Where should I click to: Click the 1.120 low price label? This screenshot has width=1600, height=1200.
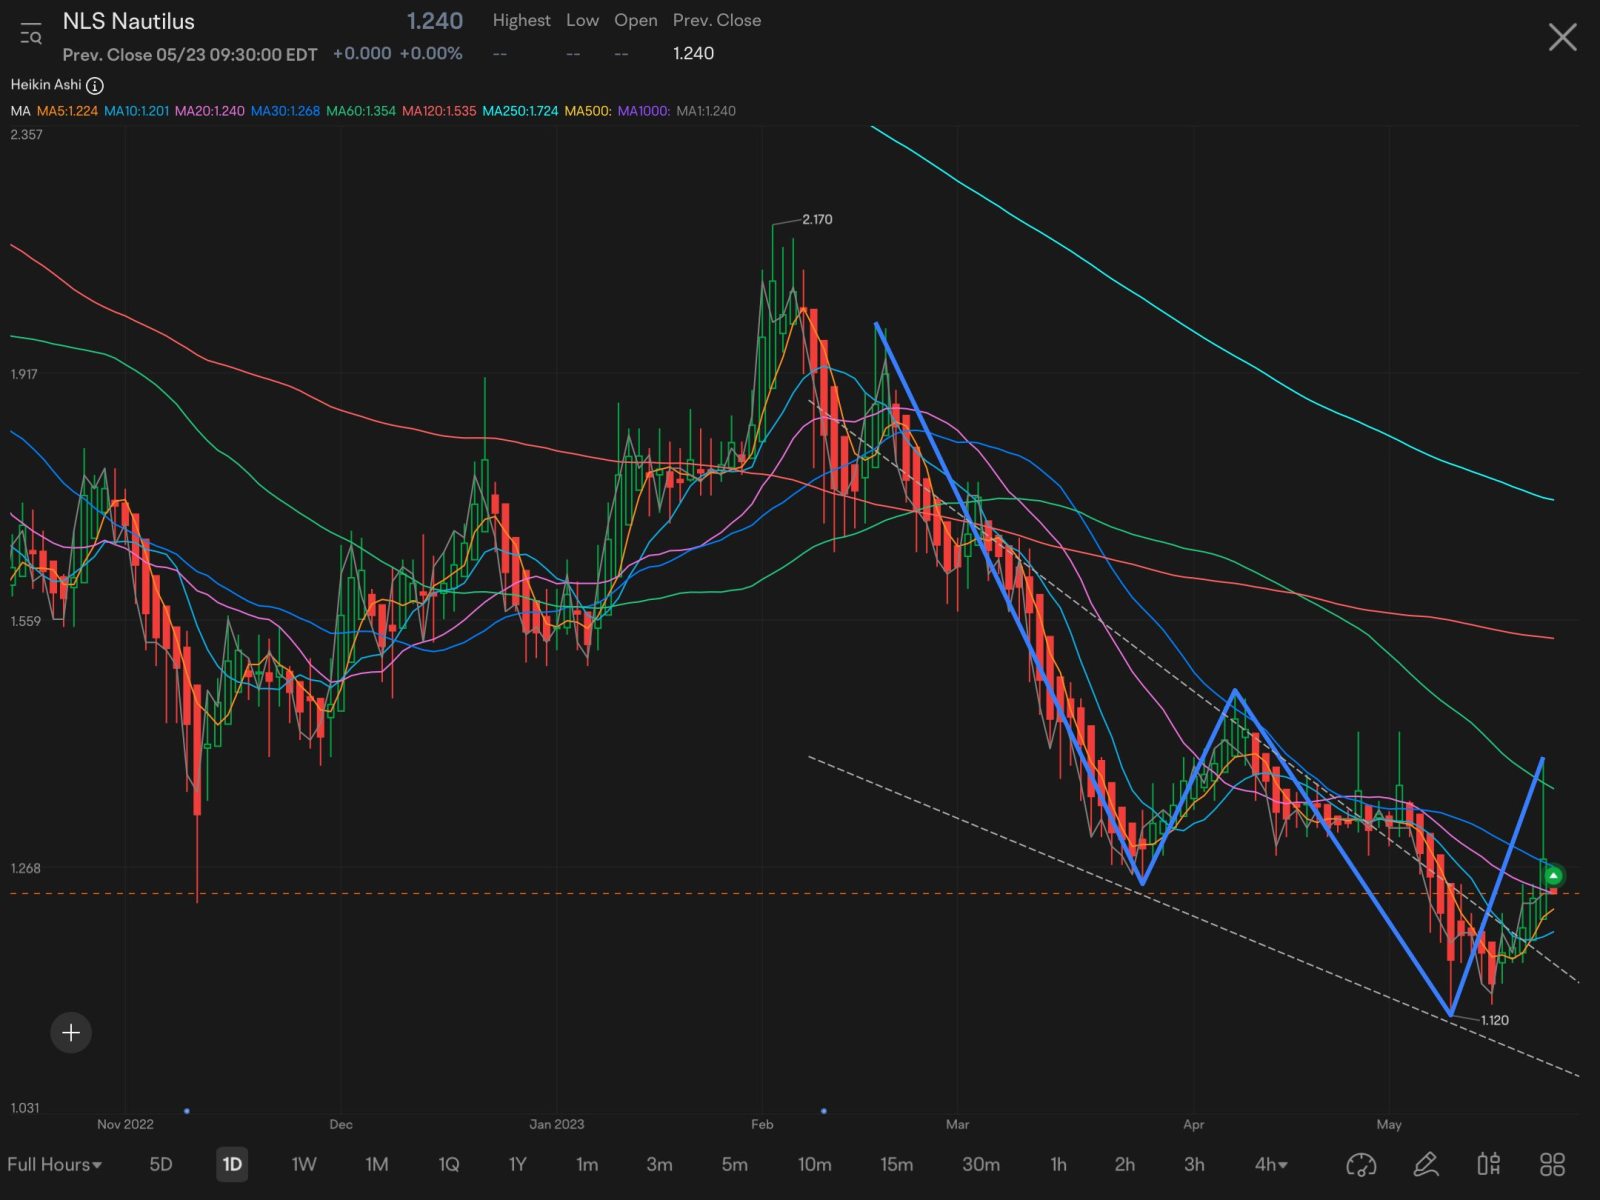[x=1494, y=1020]
